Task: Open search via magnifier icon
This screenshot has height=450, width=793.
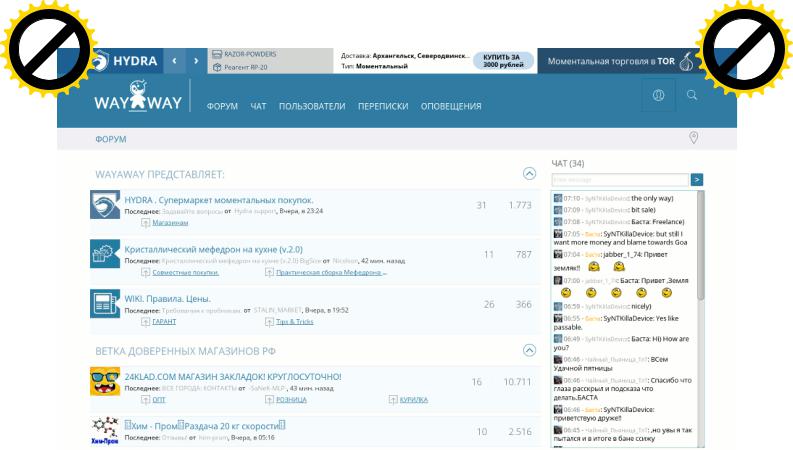Action: (692, 95)
